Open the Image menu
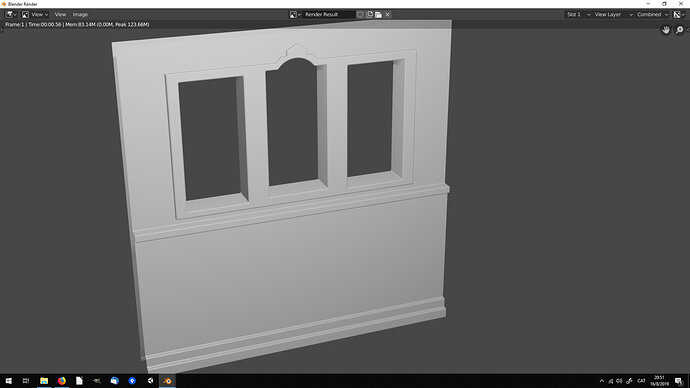The image size is (690, 388). [x=80, y=15]
